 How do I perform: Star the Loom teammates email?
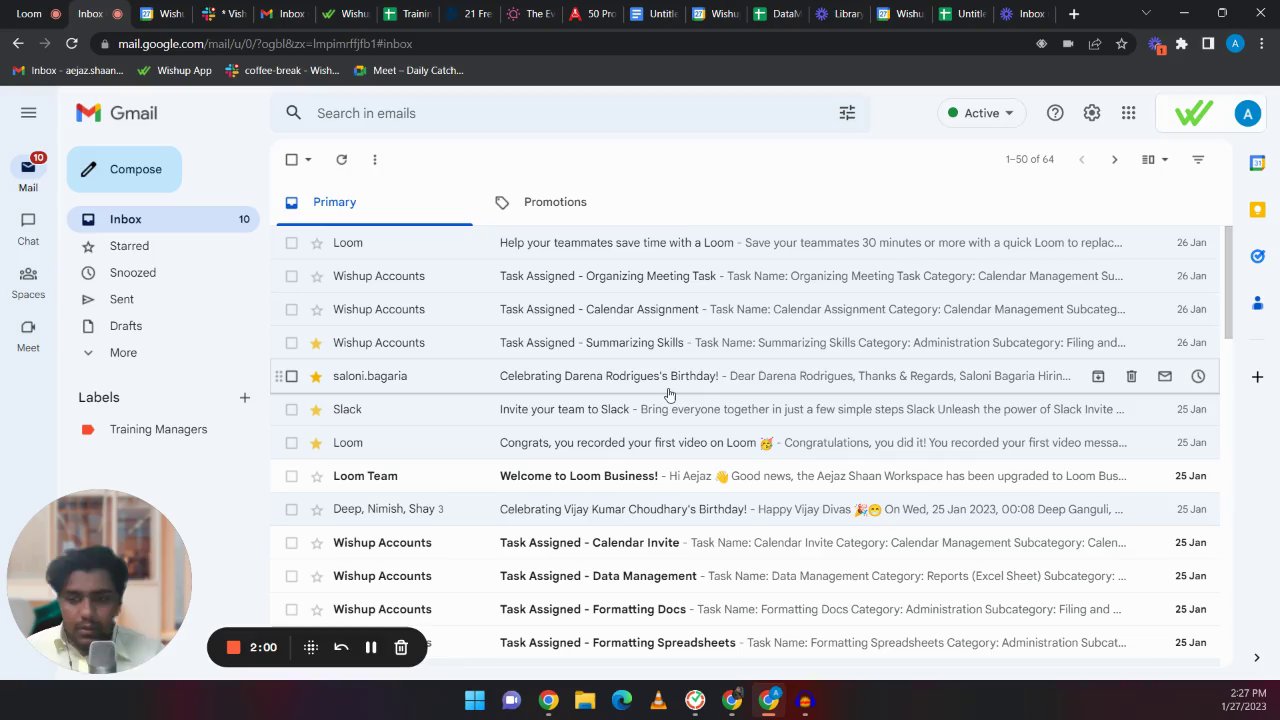coord(316,243)
